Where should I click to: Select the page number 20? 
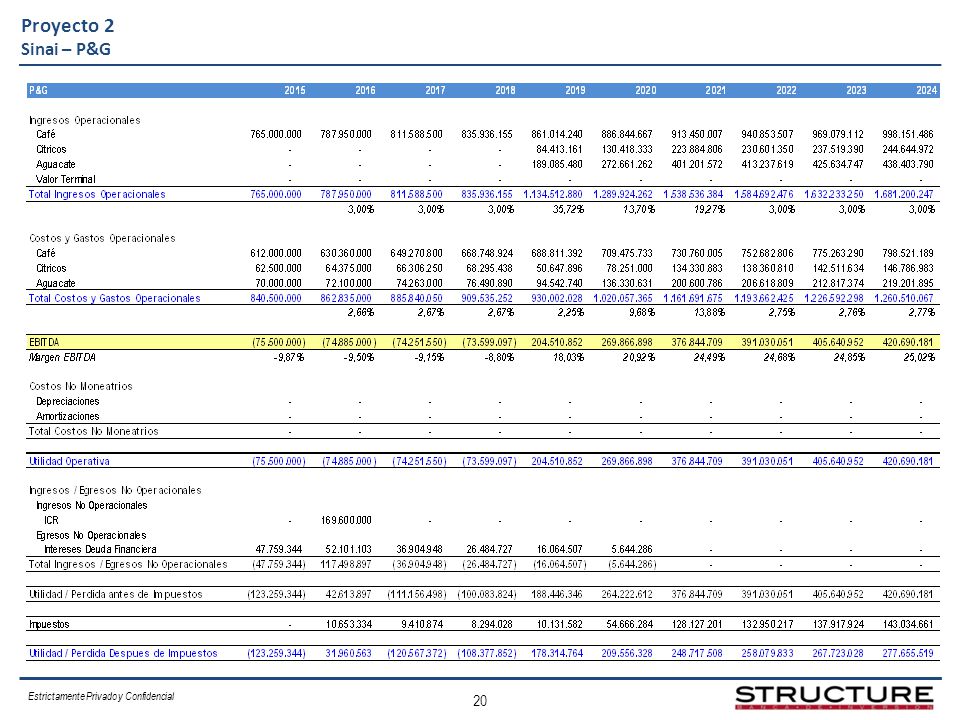tap(480, 701)
